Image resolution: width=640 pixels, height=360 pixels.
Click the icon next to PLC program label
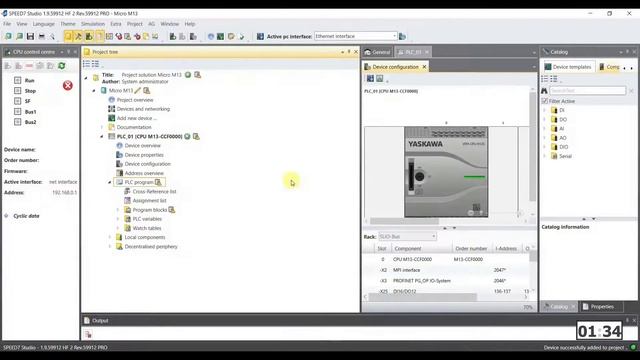click(x=158, y=182)
